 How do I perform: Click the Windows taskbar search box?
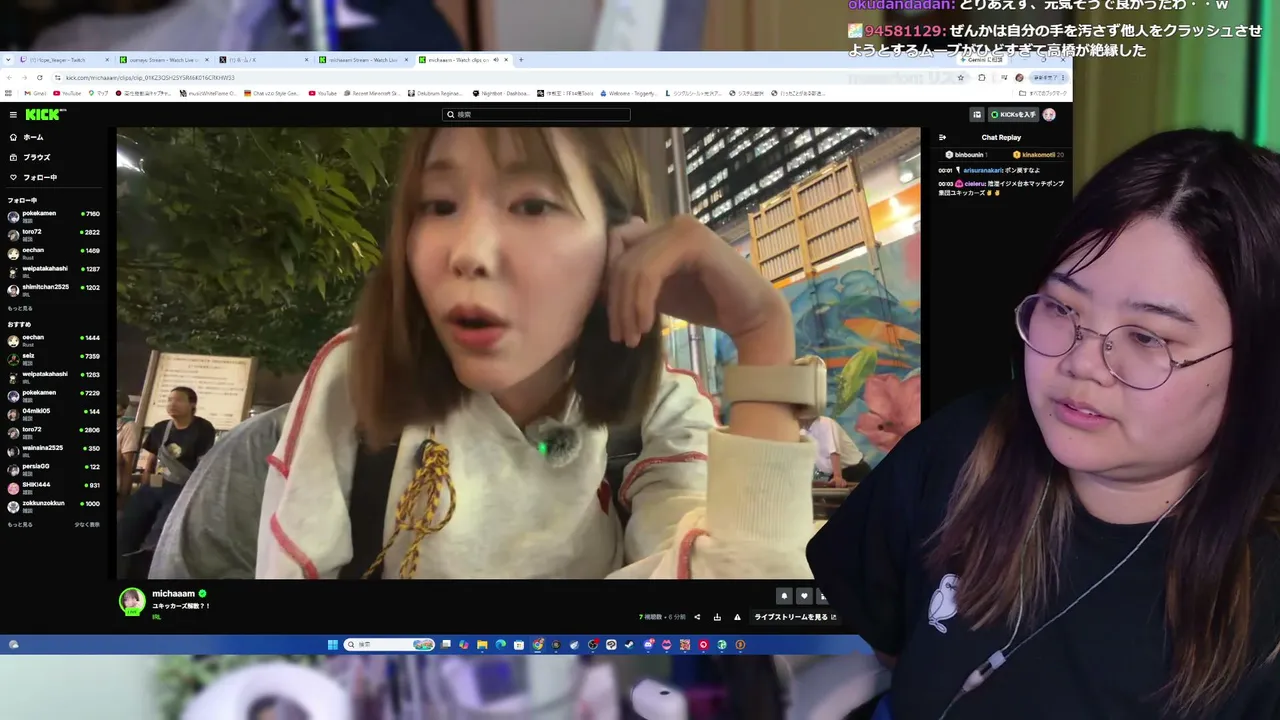point(390,645)
